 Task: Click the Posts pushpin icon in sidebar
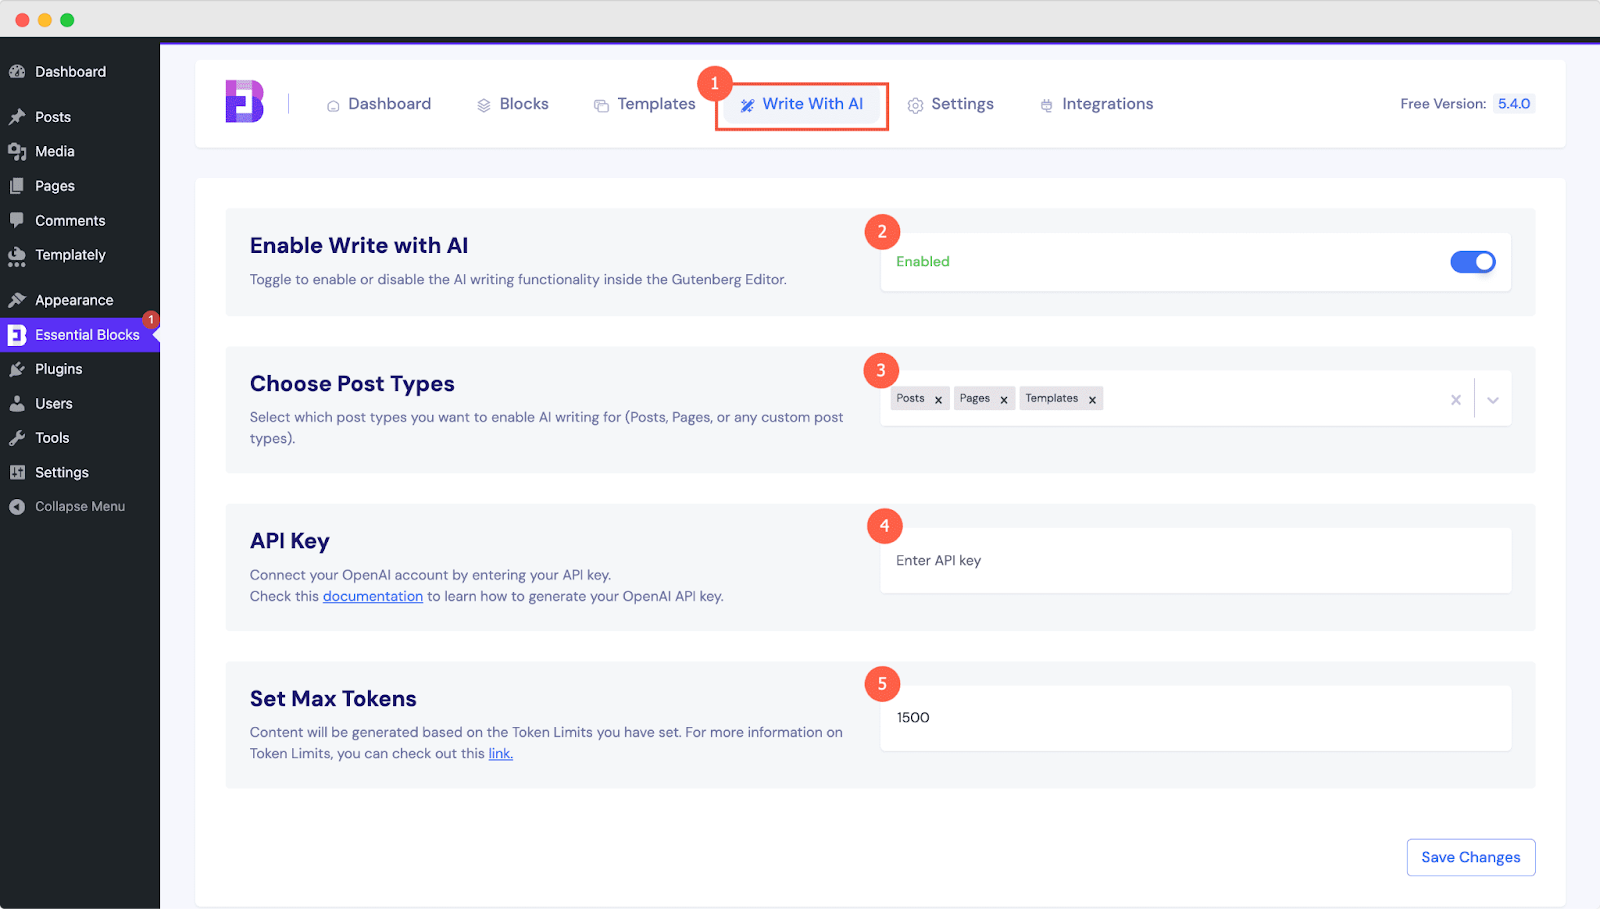17,117
